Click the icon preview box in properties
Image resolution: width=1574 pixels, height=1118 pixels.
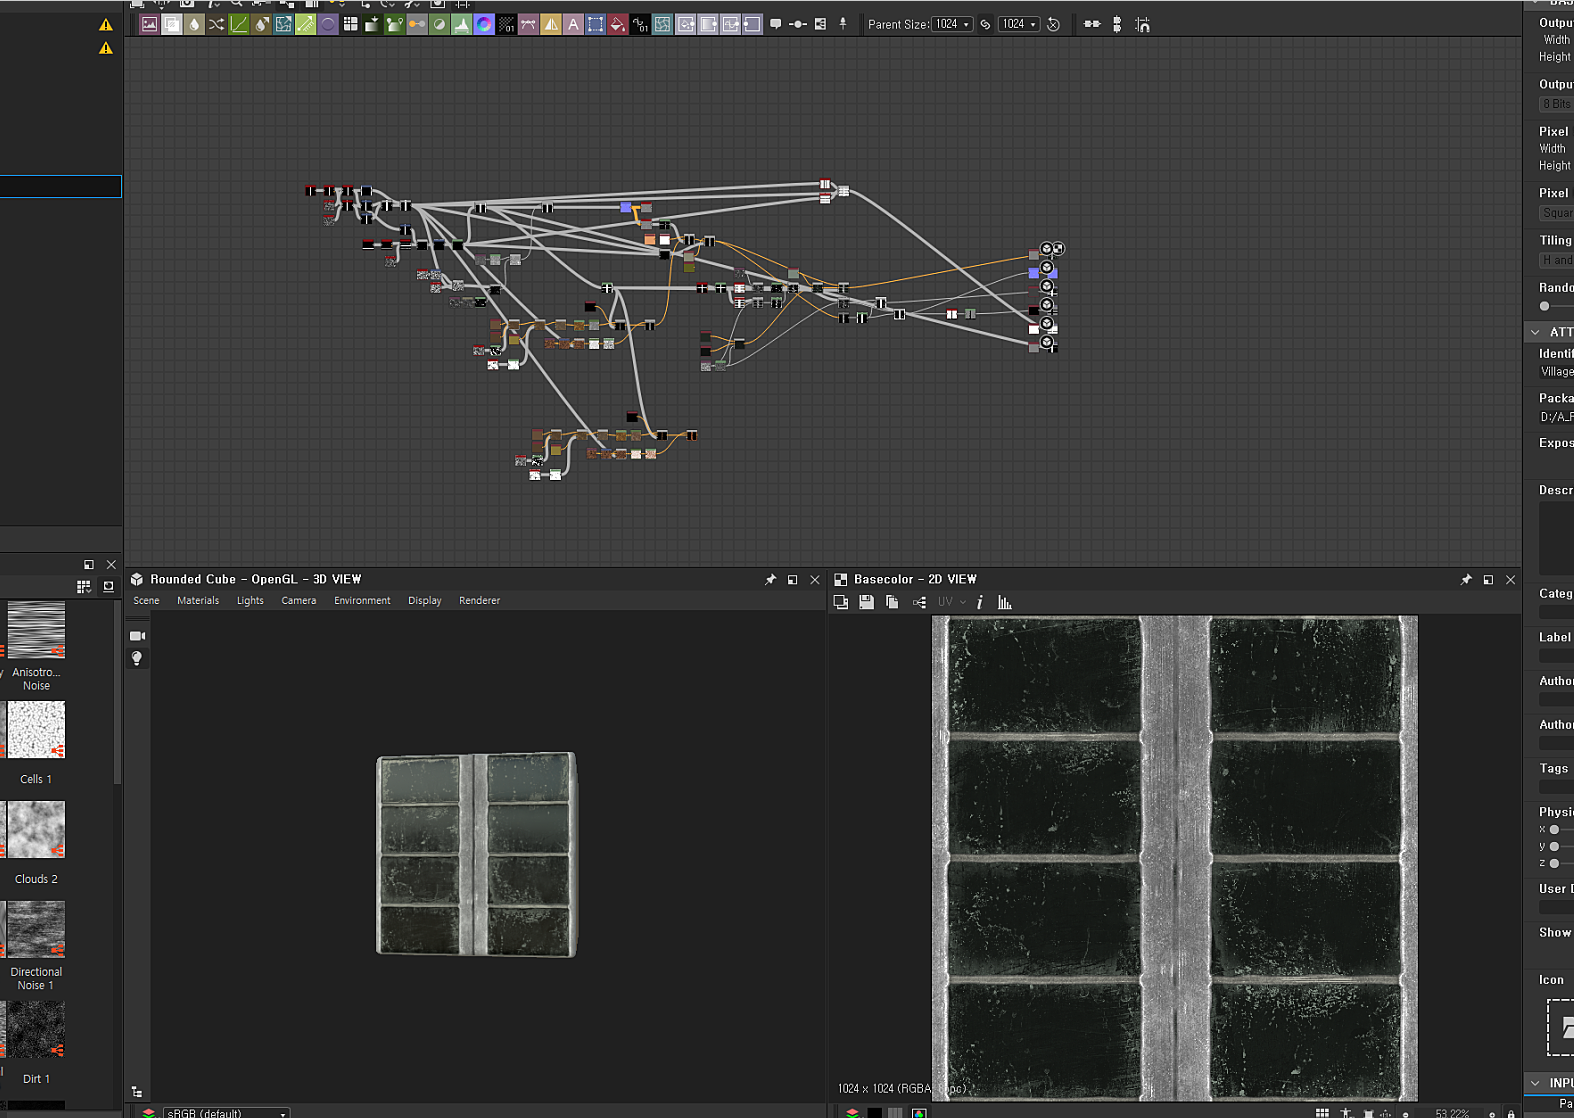[x=1560, y=1026]
